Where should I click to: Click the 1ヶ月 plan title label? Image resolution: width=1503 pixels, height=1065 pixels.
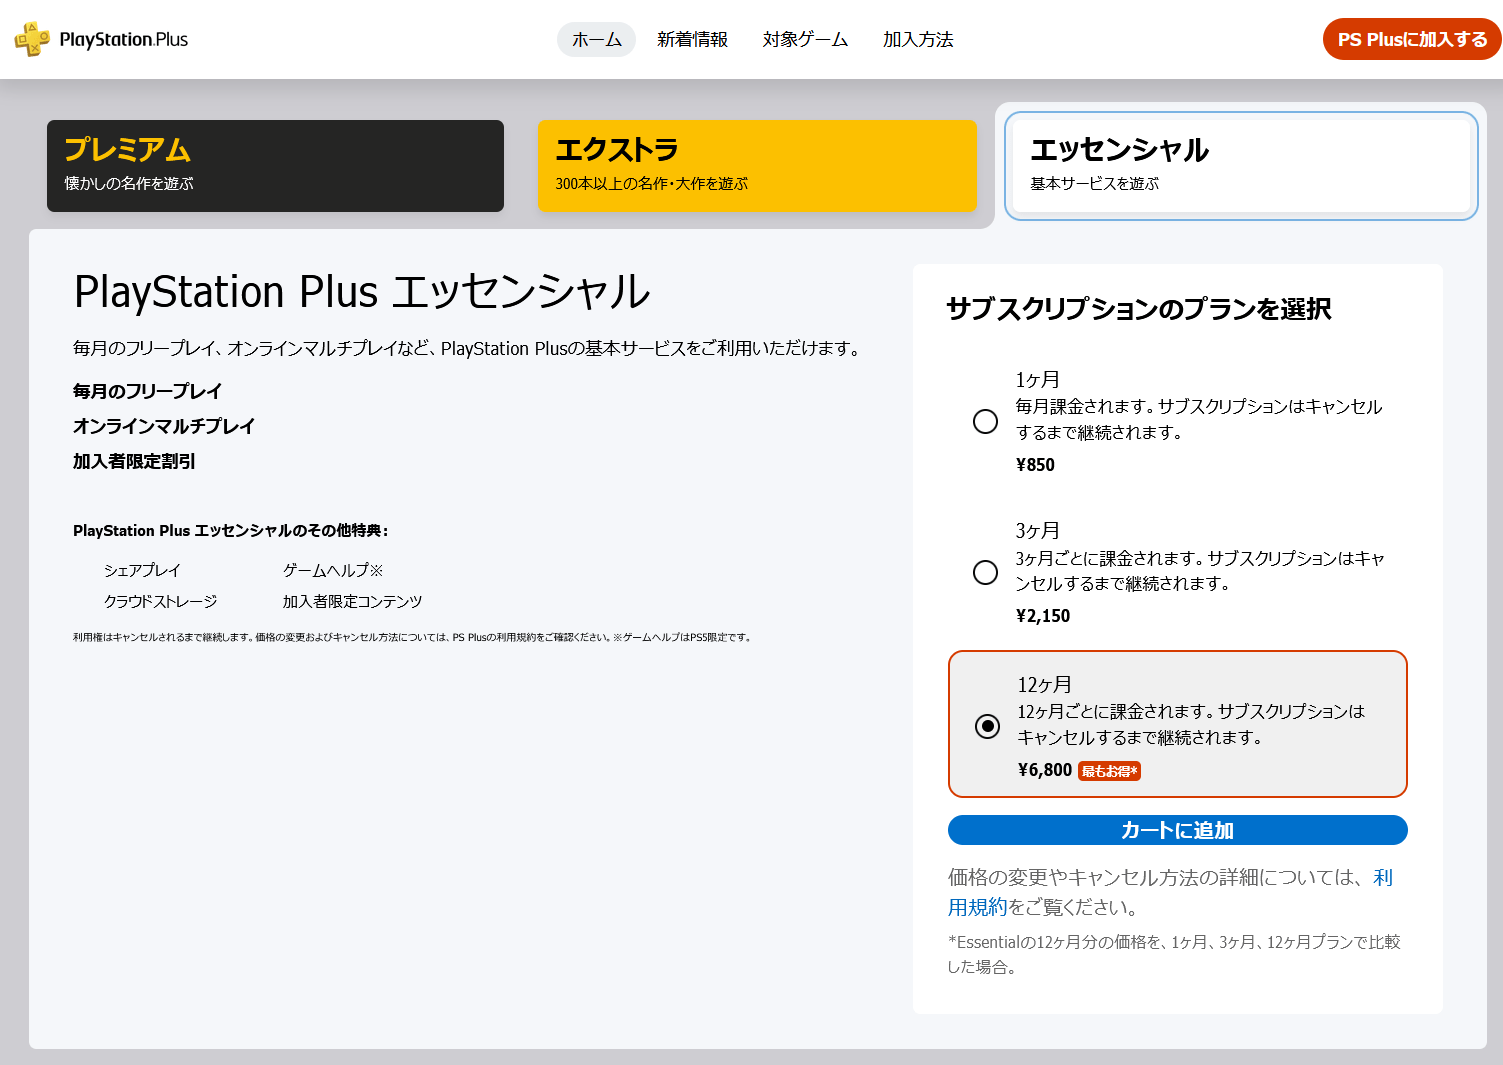pos(1037,379)
